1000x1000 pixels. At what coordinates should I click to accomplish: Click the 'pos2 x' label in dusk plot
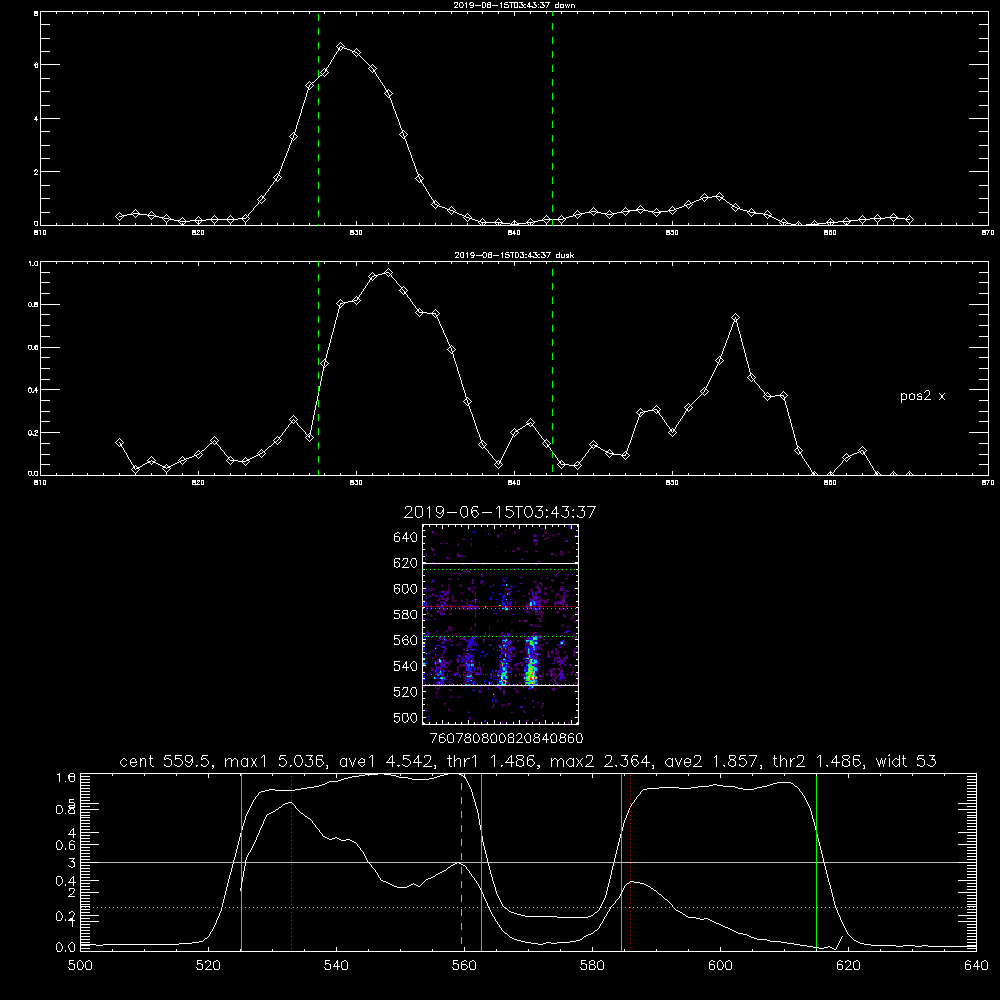click(922, 396)
